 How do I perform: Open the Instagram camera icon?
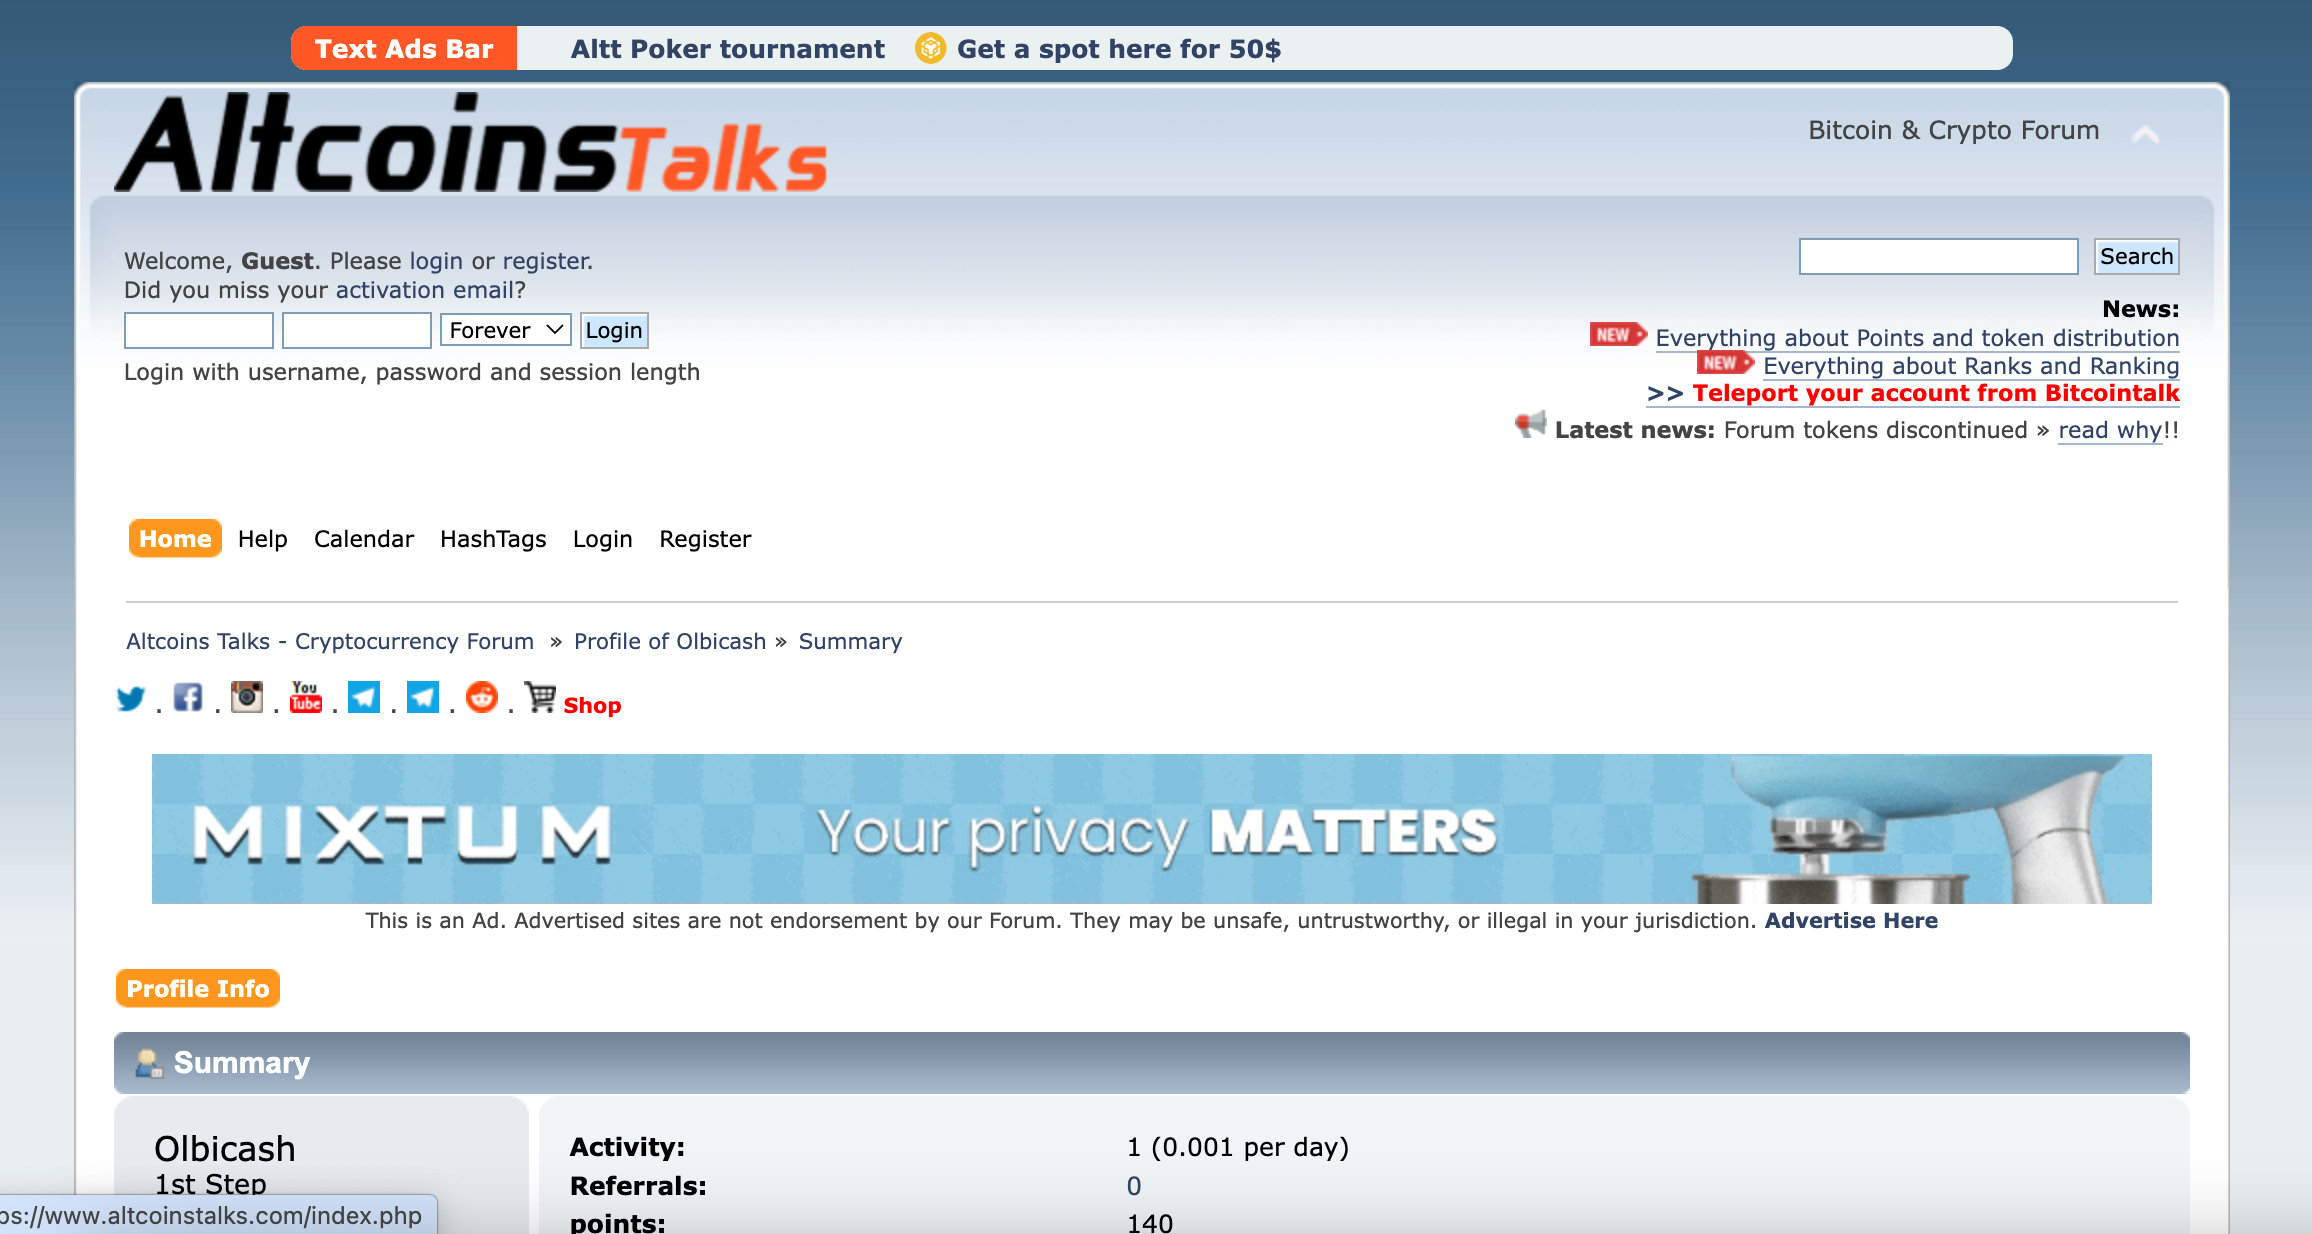coord(247,697)
